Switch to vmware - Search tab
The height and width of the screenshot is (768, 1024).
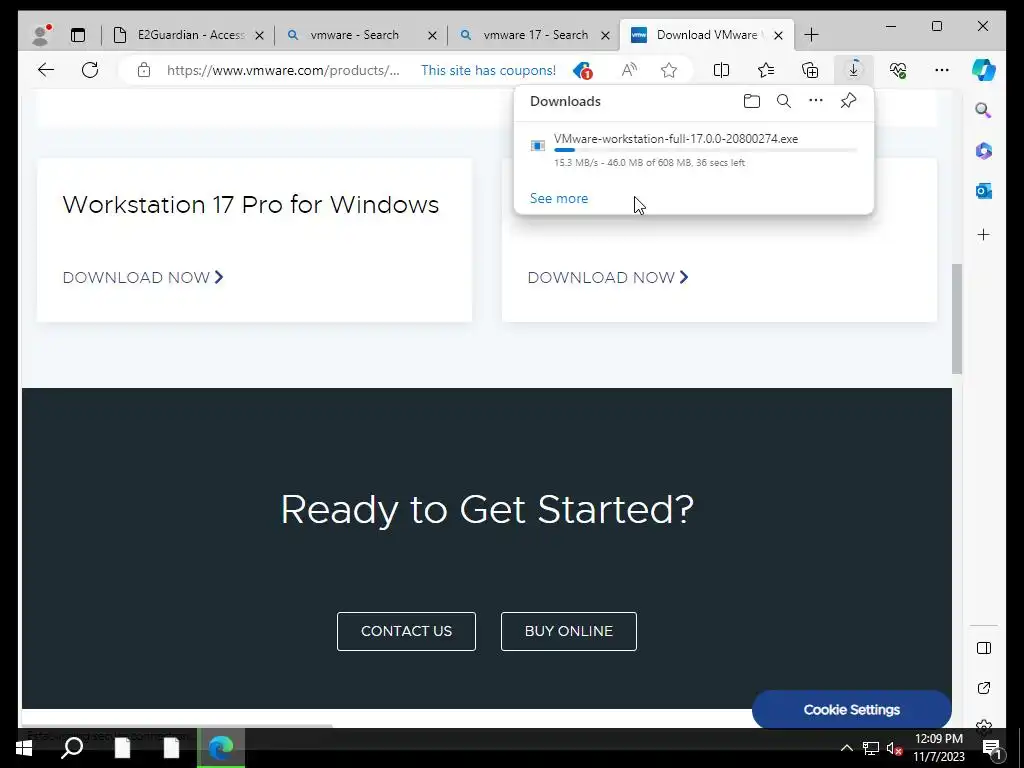point(362,35)
